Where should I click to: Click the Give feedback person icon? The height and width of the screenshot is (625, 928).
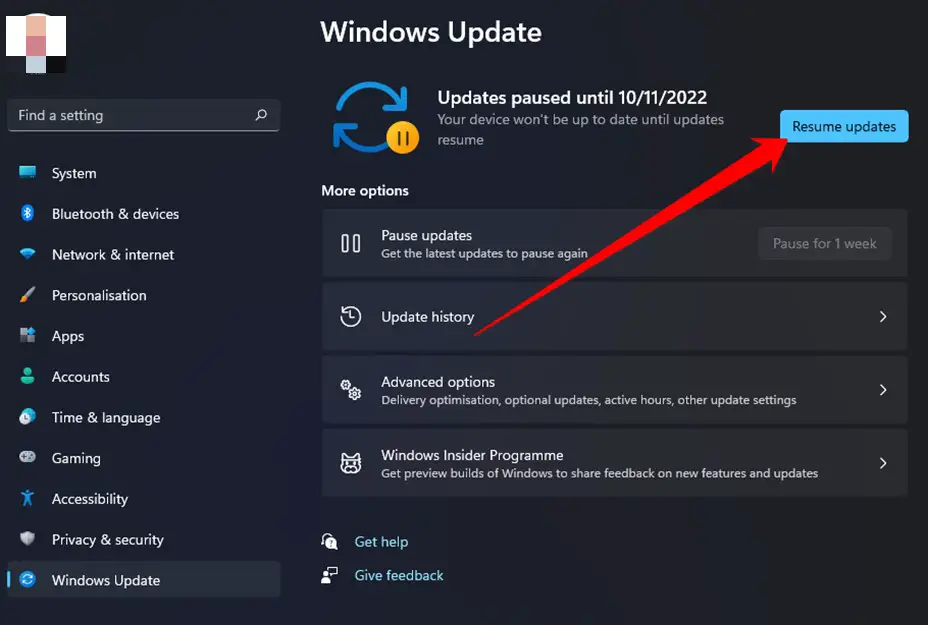(x=330, y=575)
